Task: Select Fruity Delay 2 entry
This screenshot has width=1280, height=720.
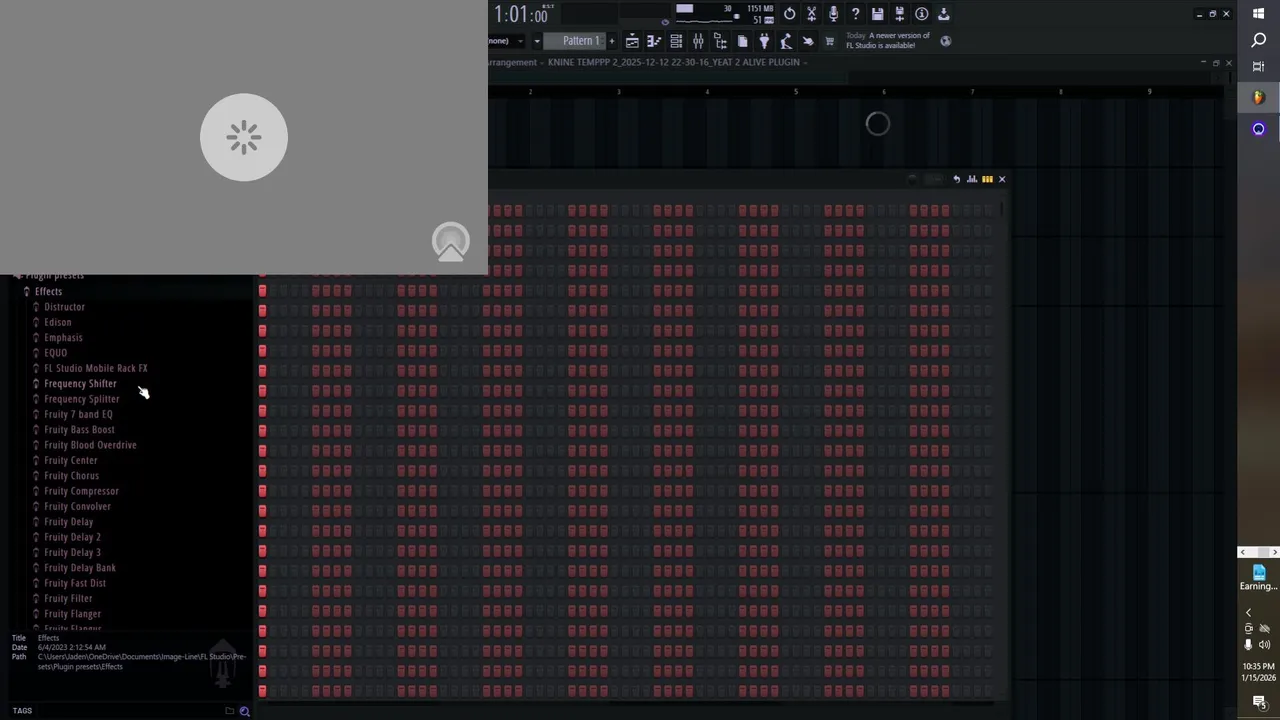Action: 72,537
